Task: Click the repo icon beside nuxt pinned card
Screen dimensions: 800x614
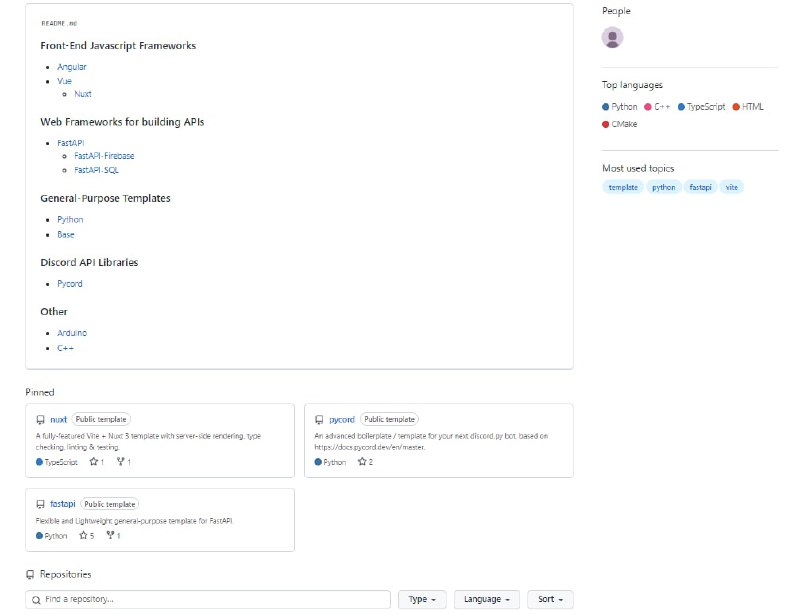Action: pos(40,420)
